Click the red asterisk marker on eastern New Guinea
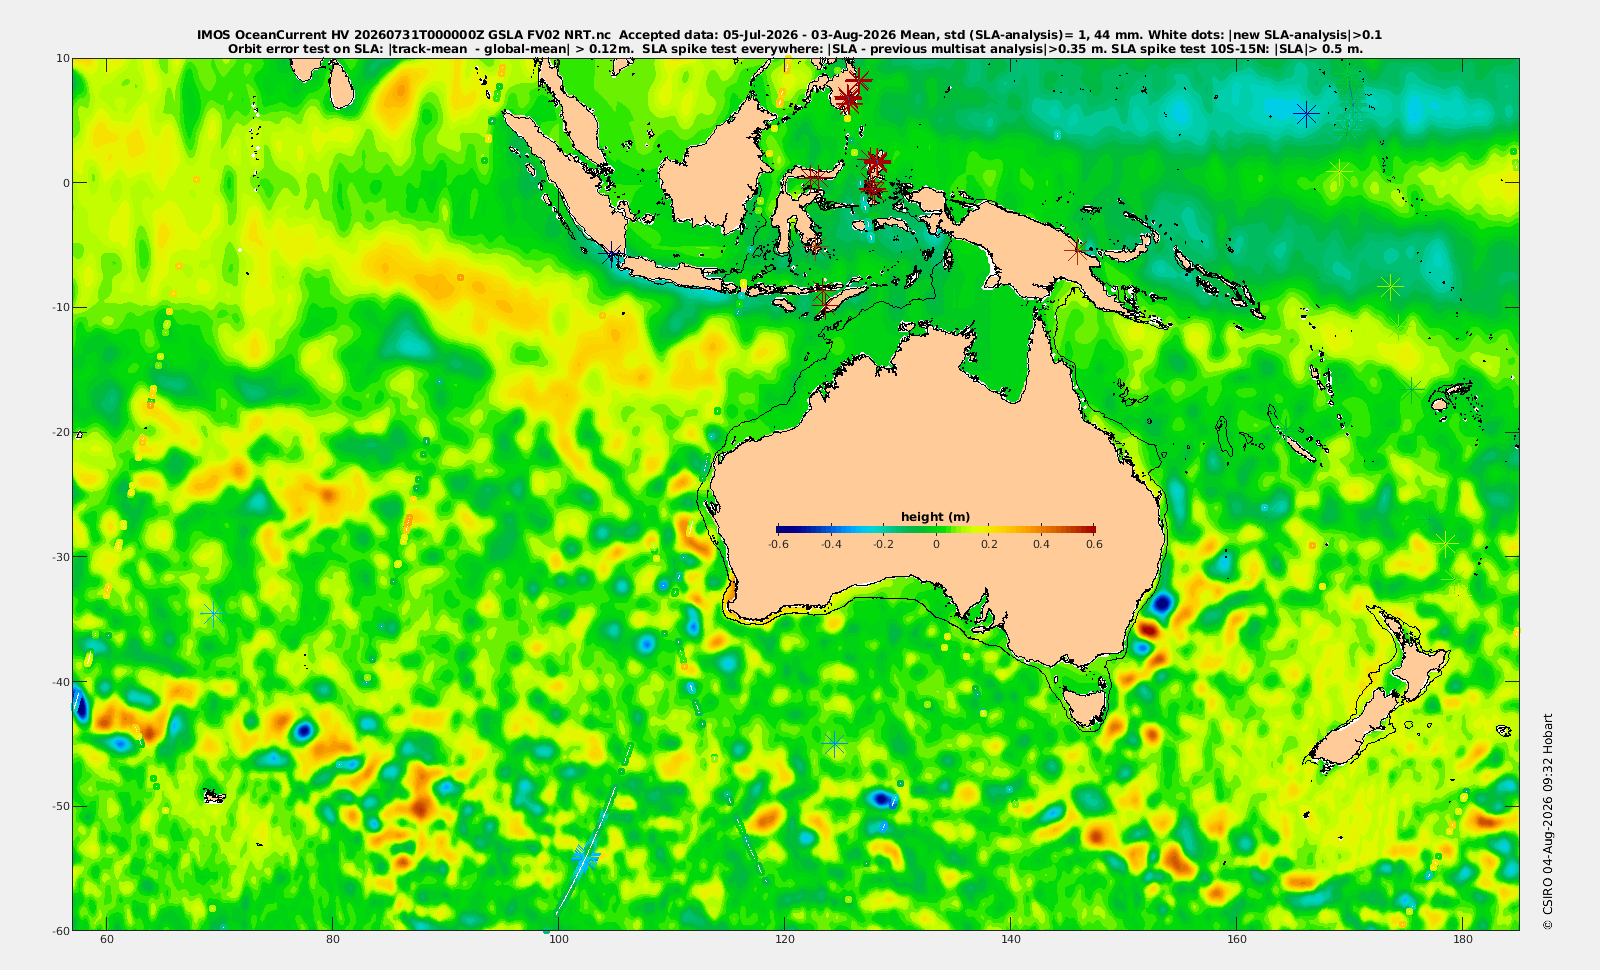The width and height of the screenshot is (1600, 970). 1076,252
